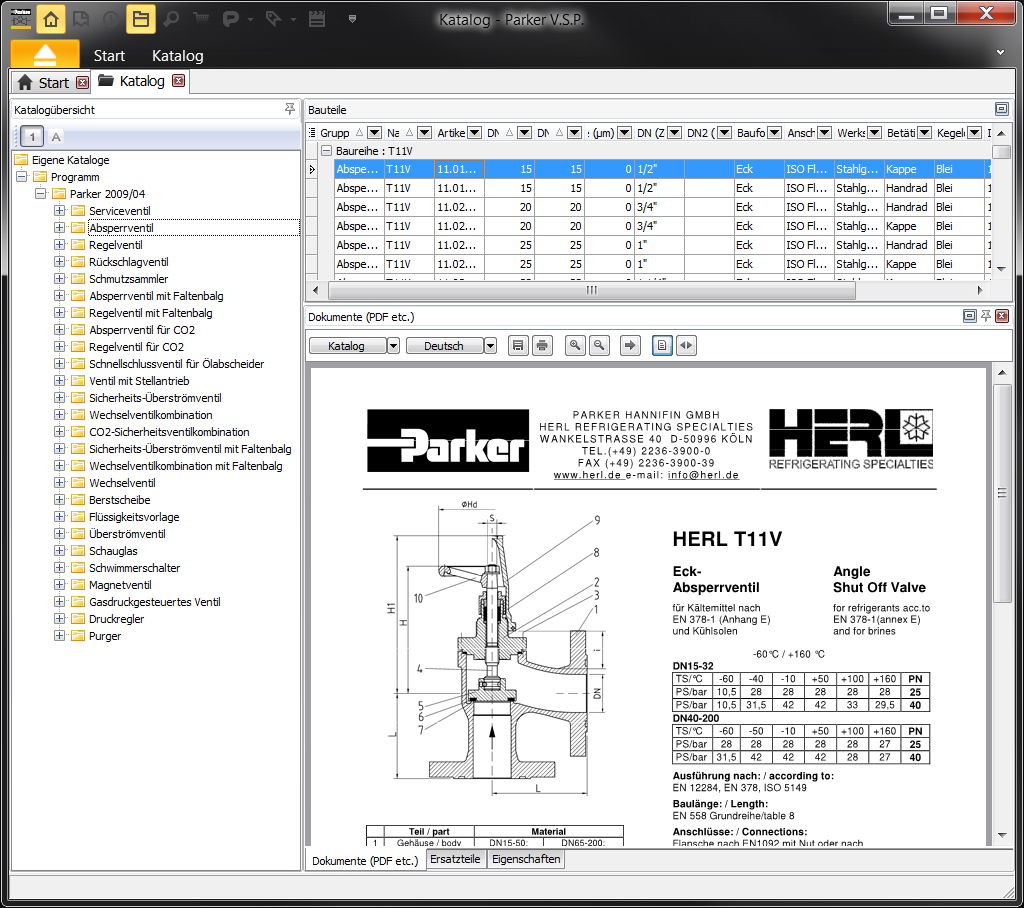The height and width of the screenshot is (908, 1024).
Task: Expand the Serviceventil tree folder
Action: coord(60,211)
